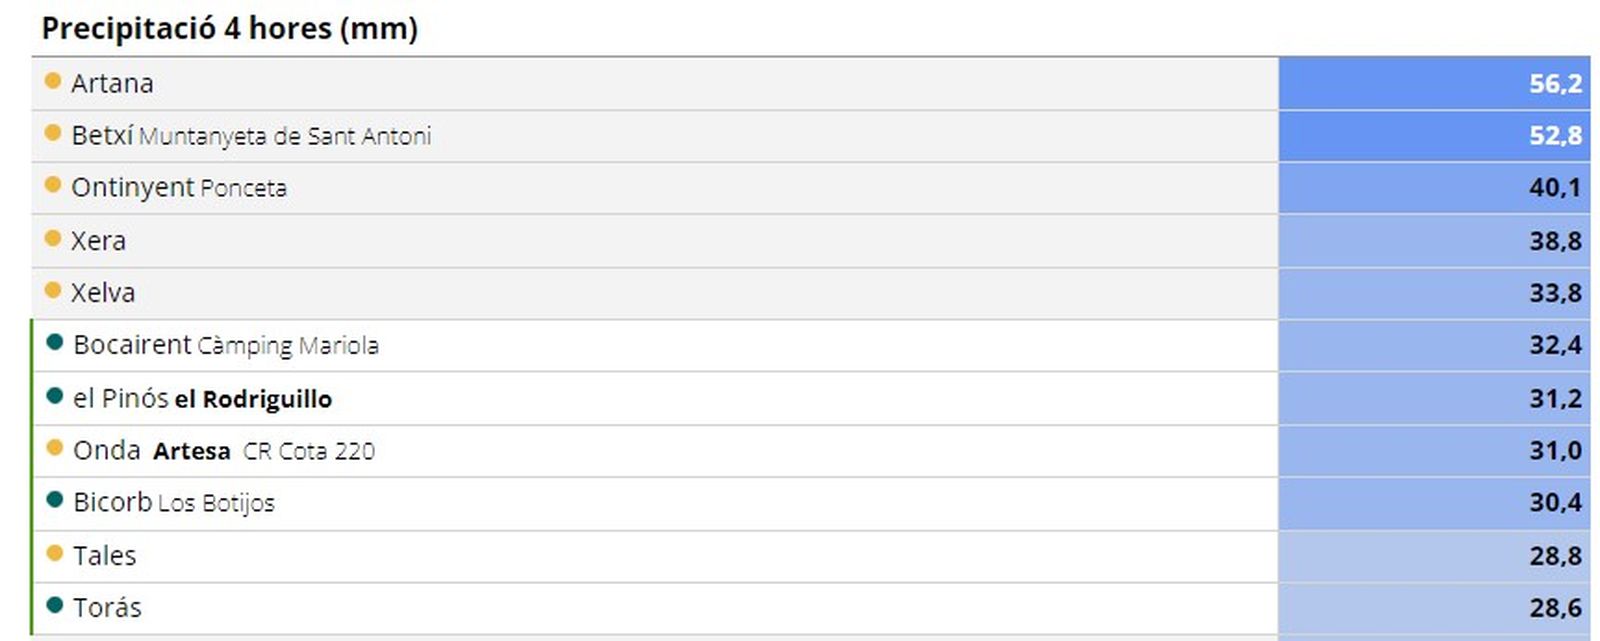Open the Xelva station link
Screen dimensions: 1600x641
pos(102,293)
